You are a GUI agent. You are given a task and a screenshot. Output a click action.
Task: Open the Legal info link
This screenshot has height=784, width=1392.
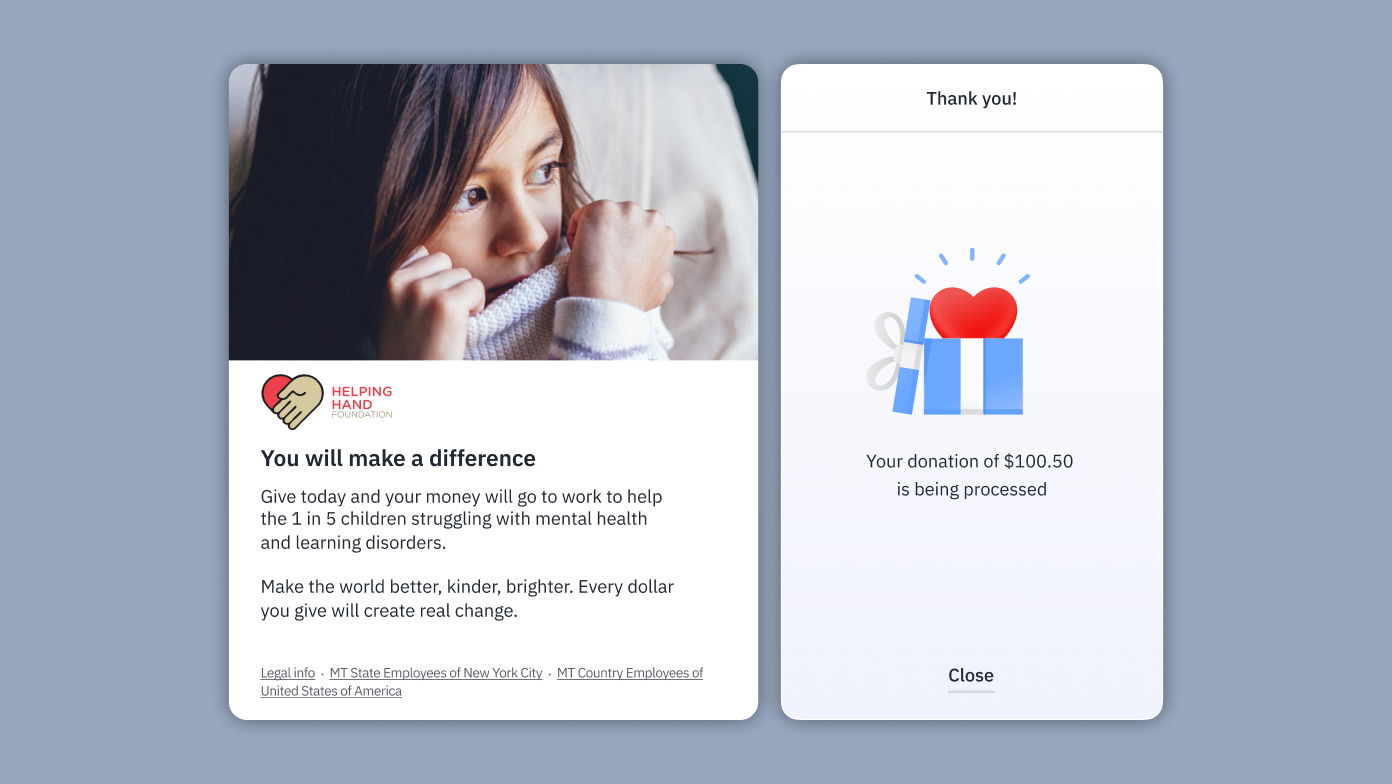click(288, 673)
